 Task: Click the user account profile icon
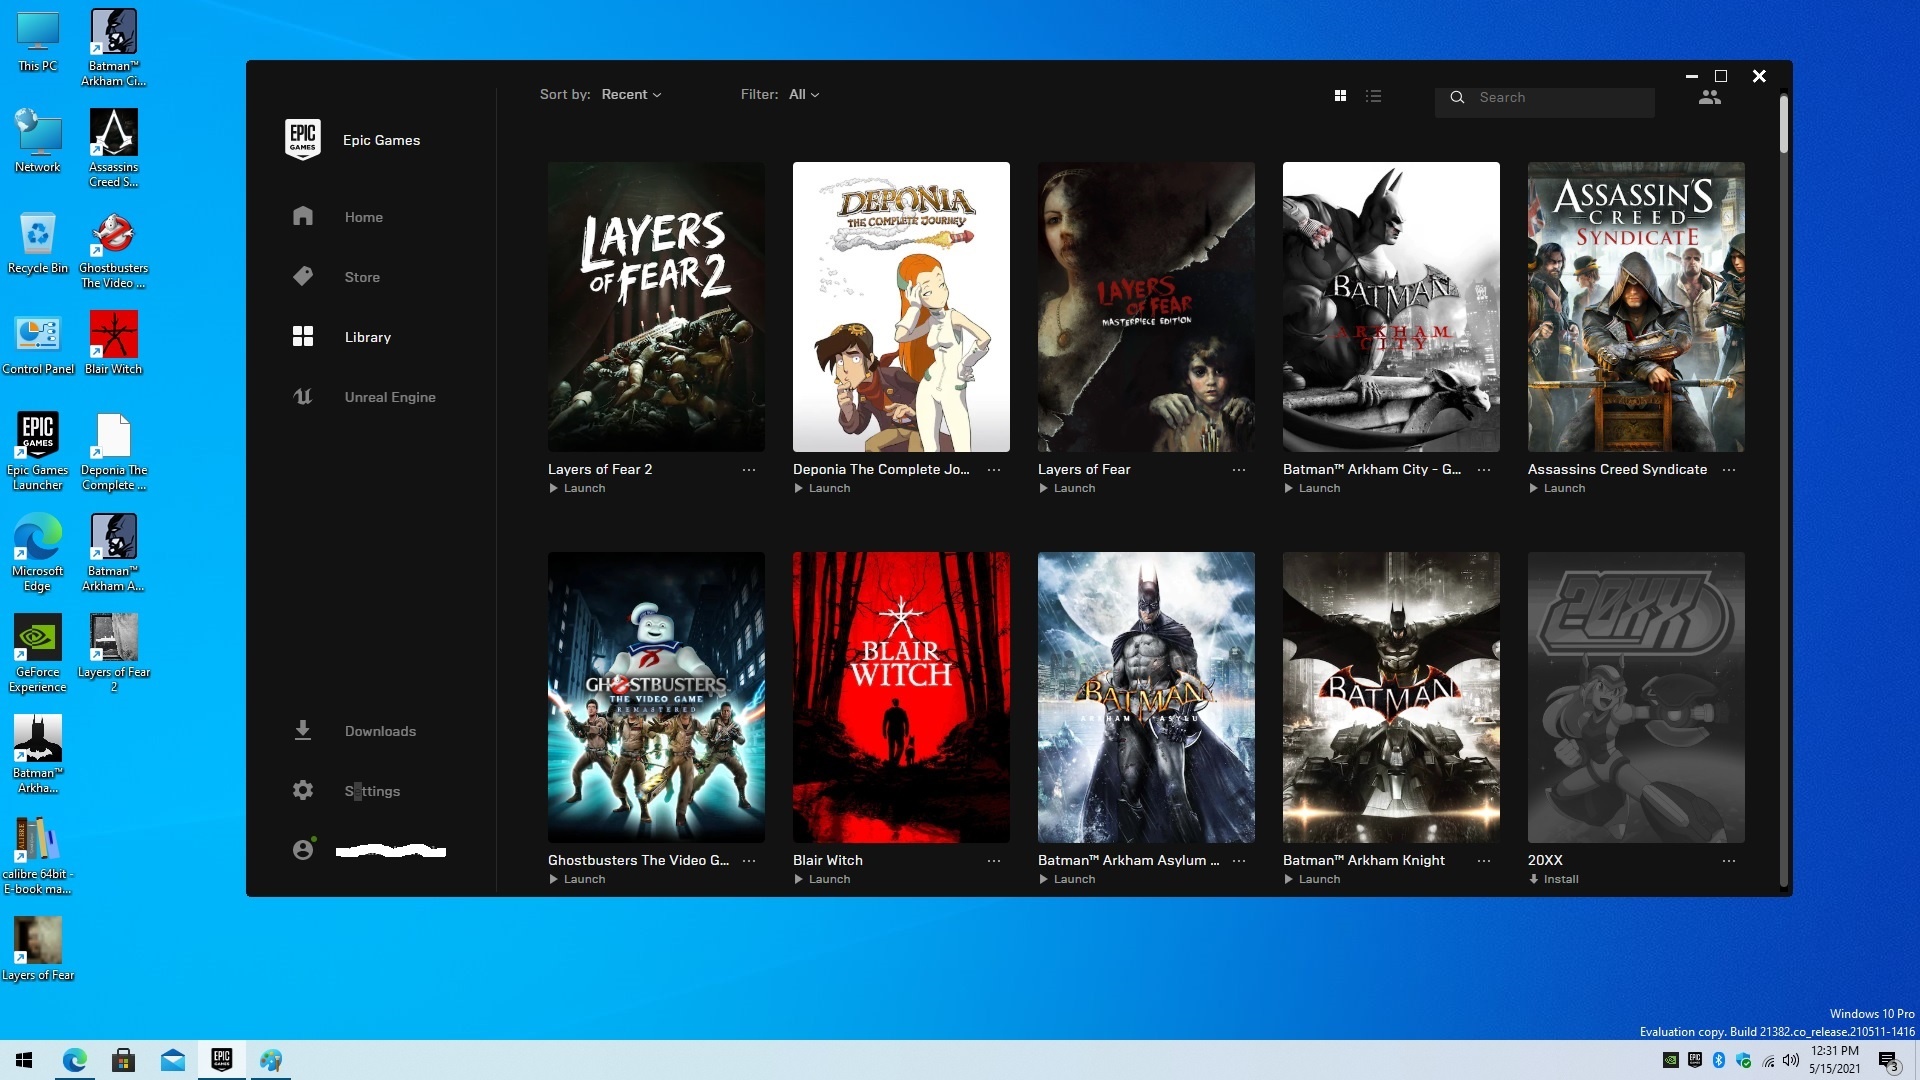point(303,850)
